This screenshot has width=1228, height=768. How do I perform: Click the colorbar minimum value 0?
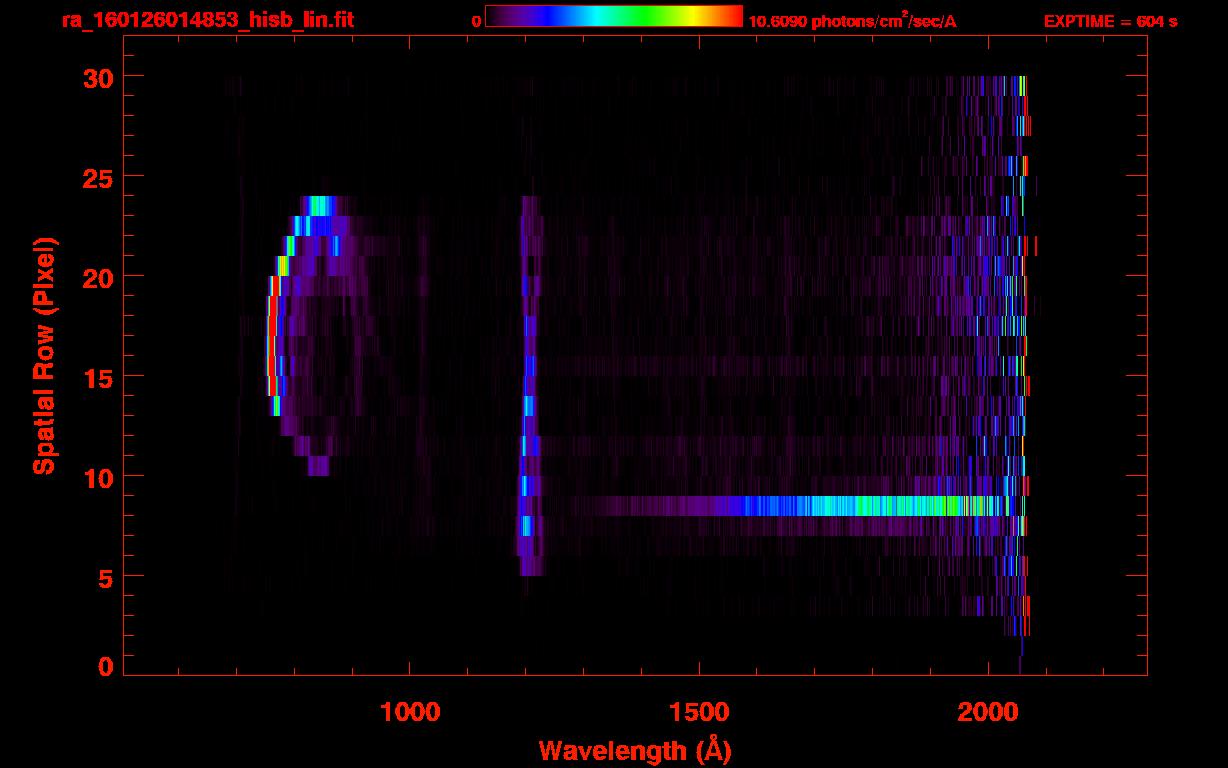pos(476,22)
